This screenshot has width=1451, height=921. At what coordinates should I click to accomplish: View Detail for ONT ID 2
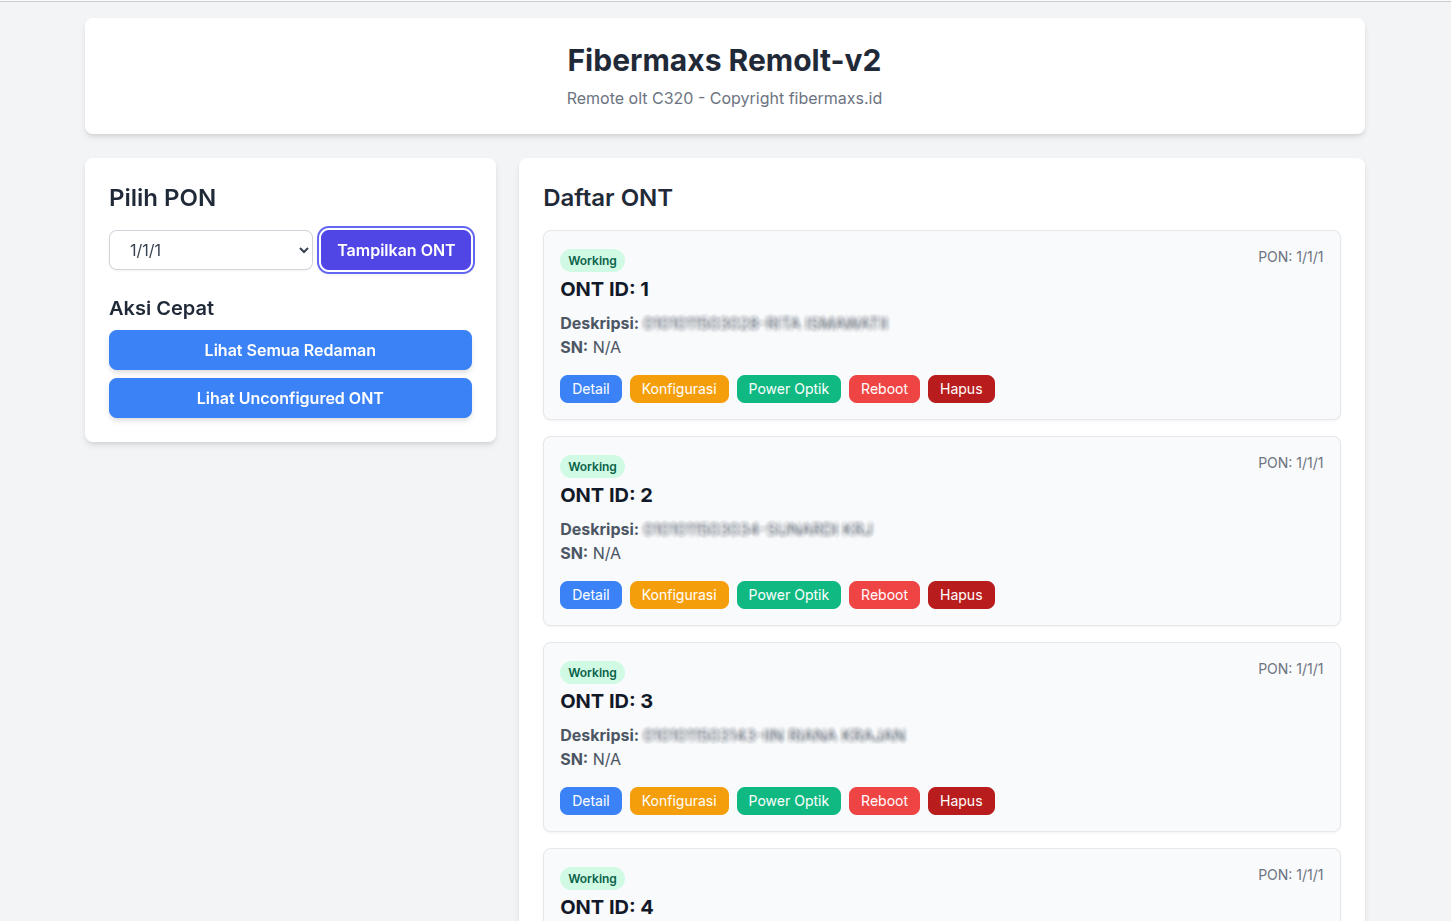[x=591, y=595]
